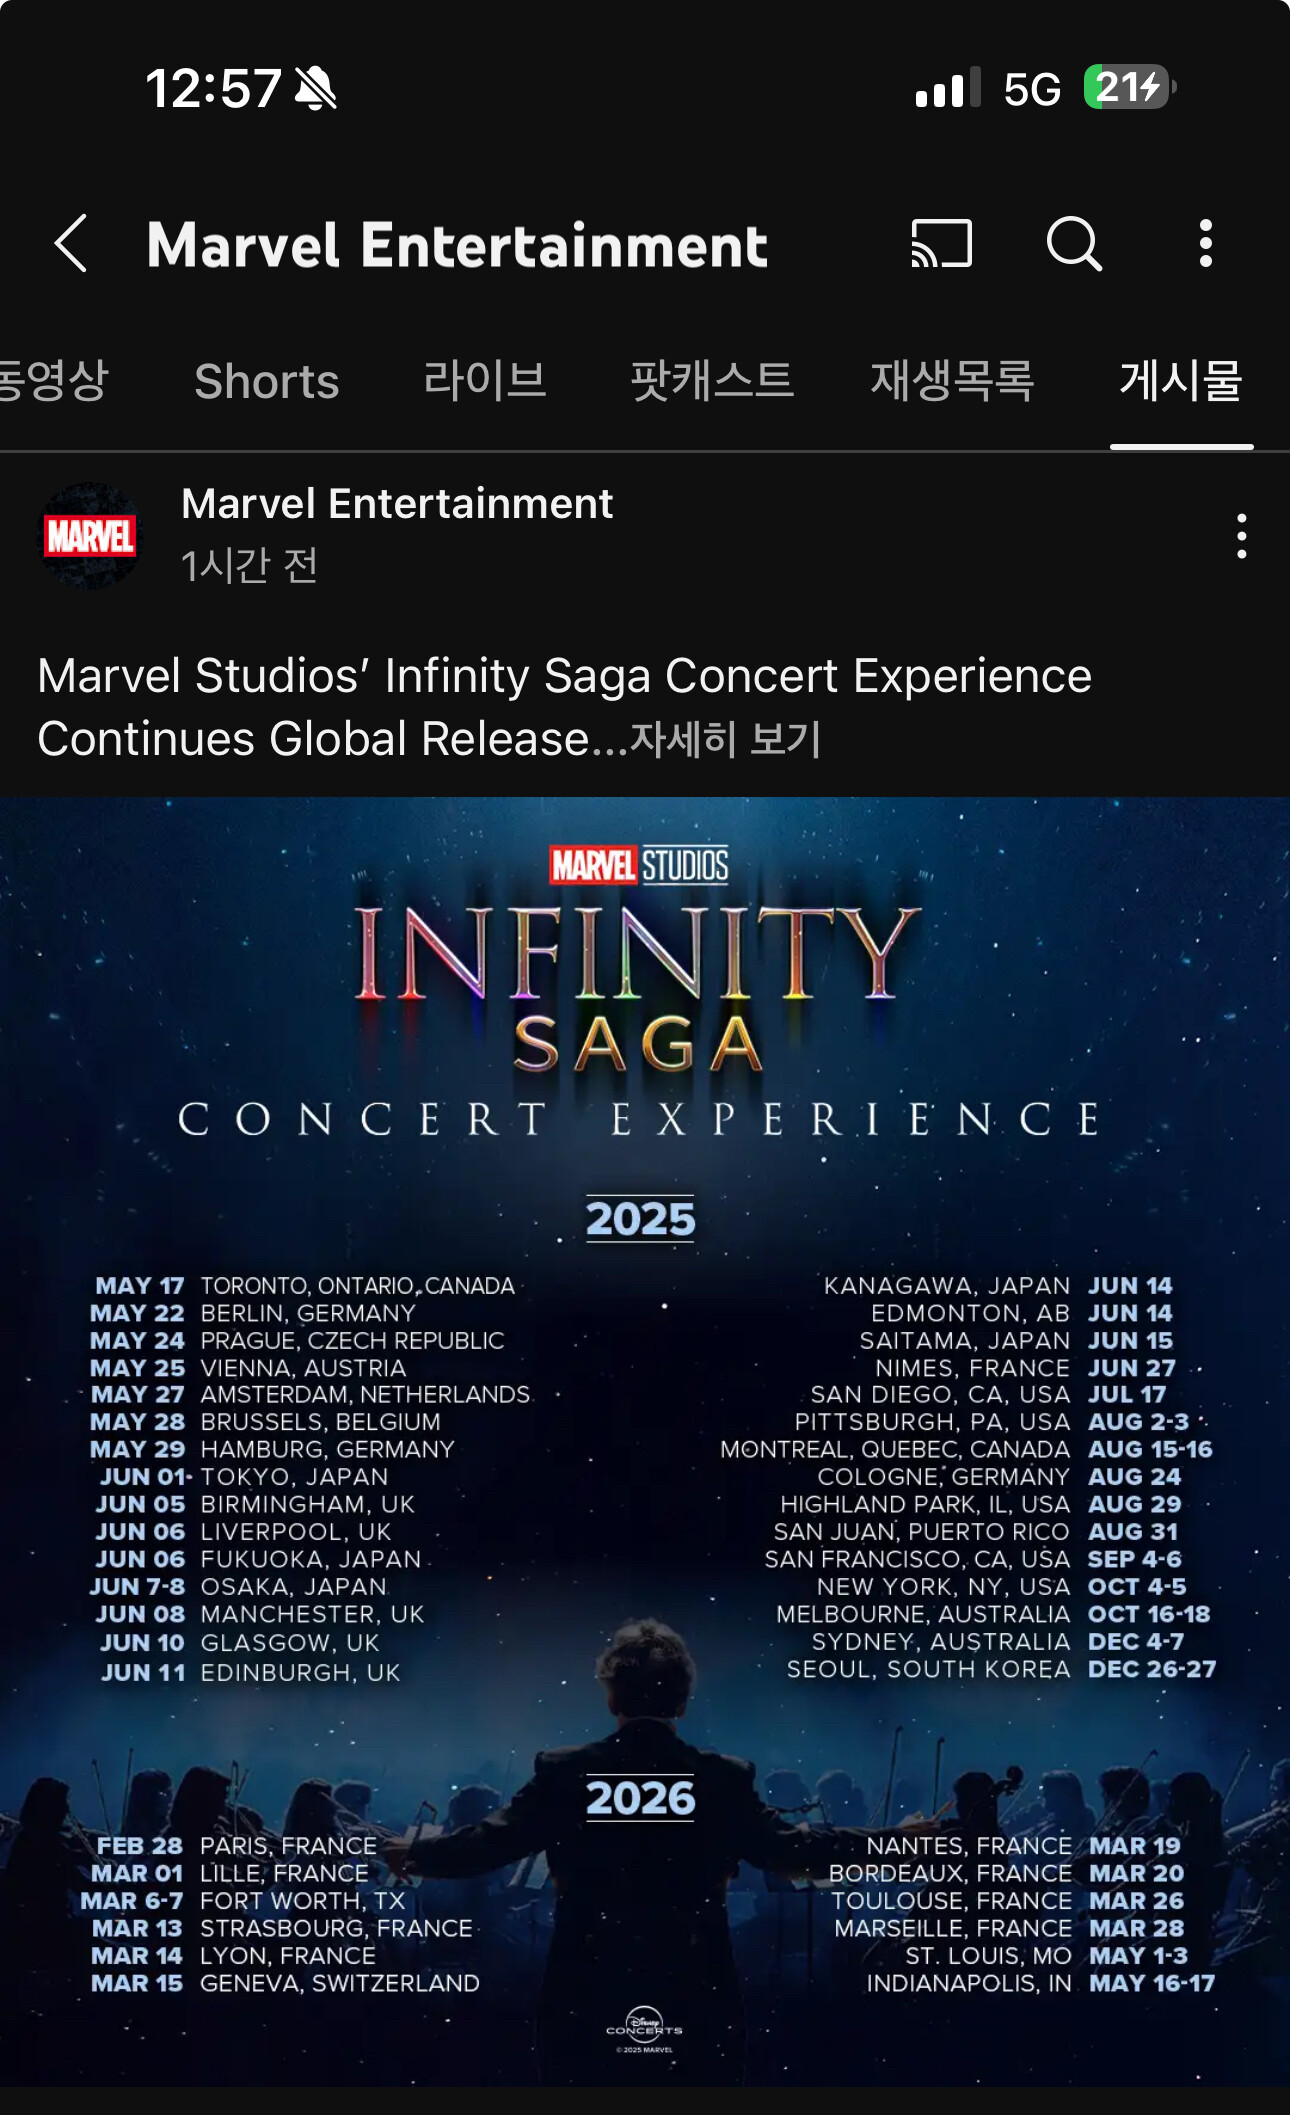Open the post's three-dot options menu
The height and width of the screenshot is (2115, 1290).
tap(1241, 536)
